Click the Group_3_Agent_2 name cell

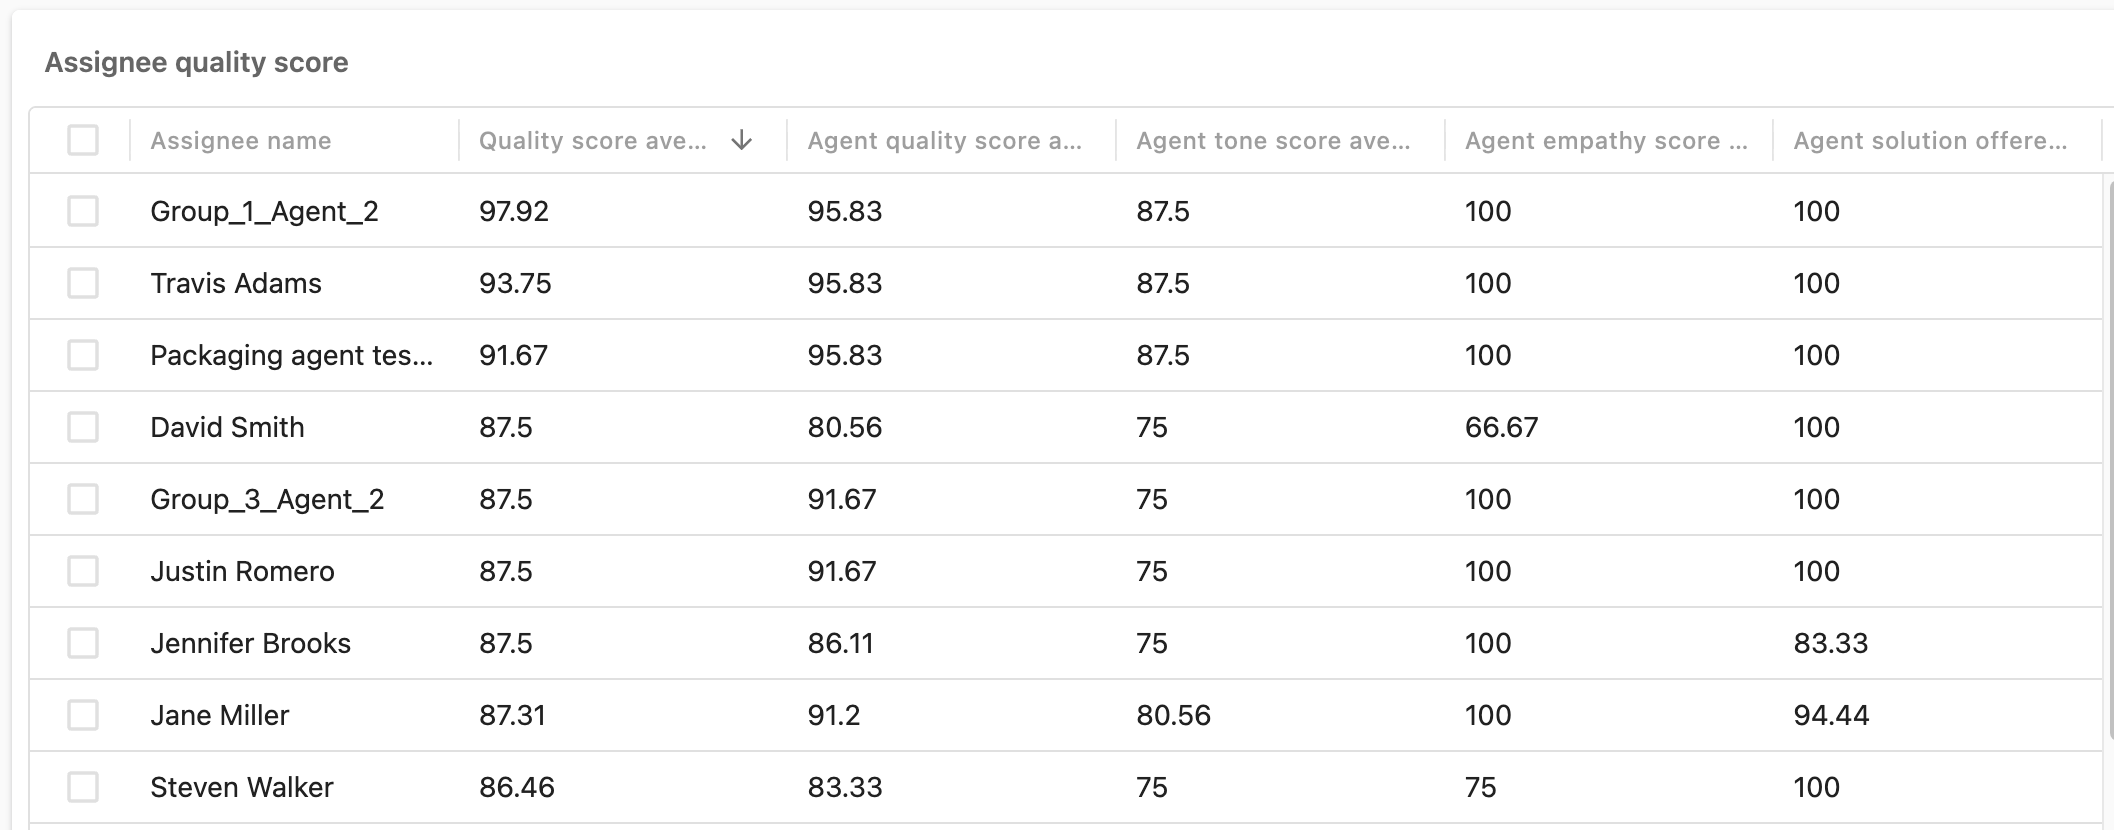267,500
